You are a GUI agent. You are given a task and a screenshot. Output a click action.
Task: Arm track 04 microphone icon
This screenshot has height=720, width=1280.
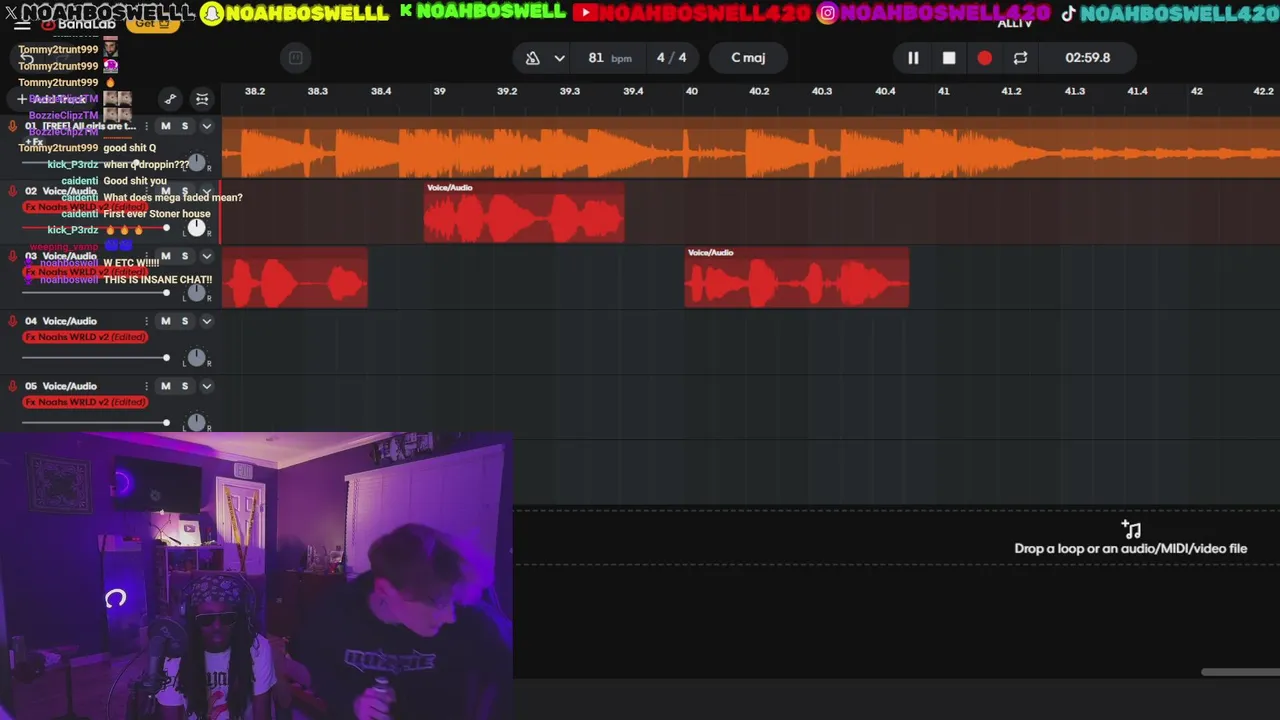[x=12, y=321]
